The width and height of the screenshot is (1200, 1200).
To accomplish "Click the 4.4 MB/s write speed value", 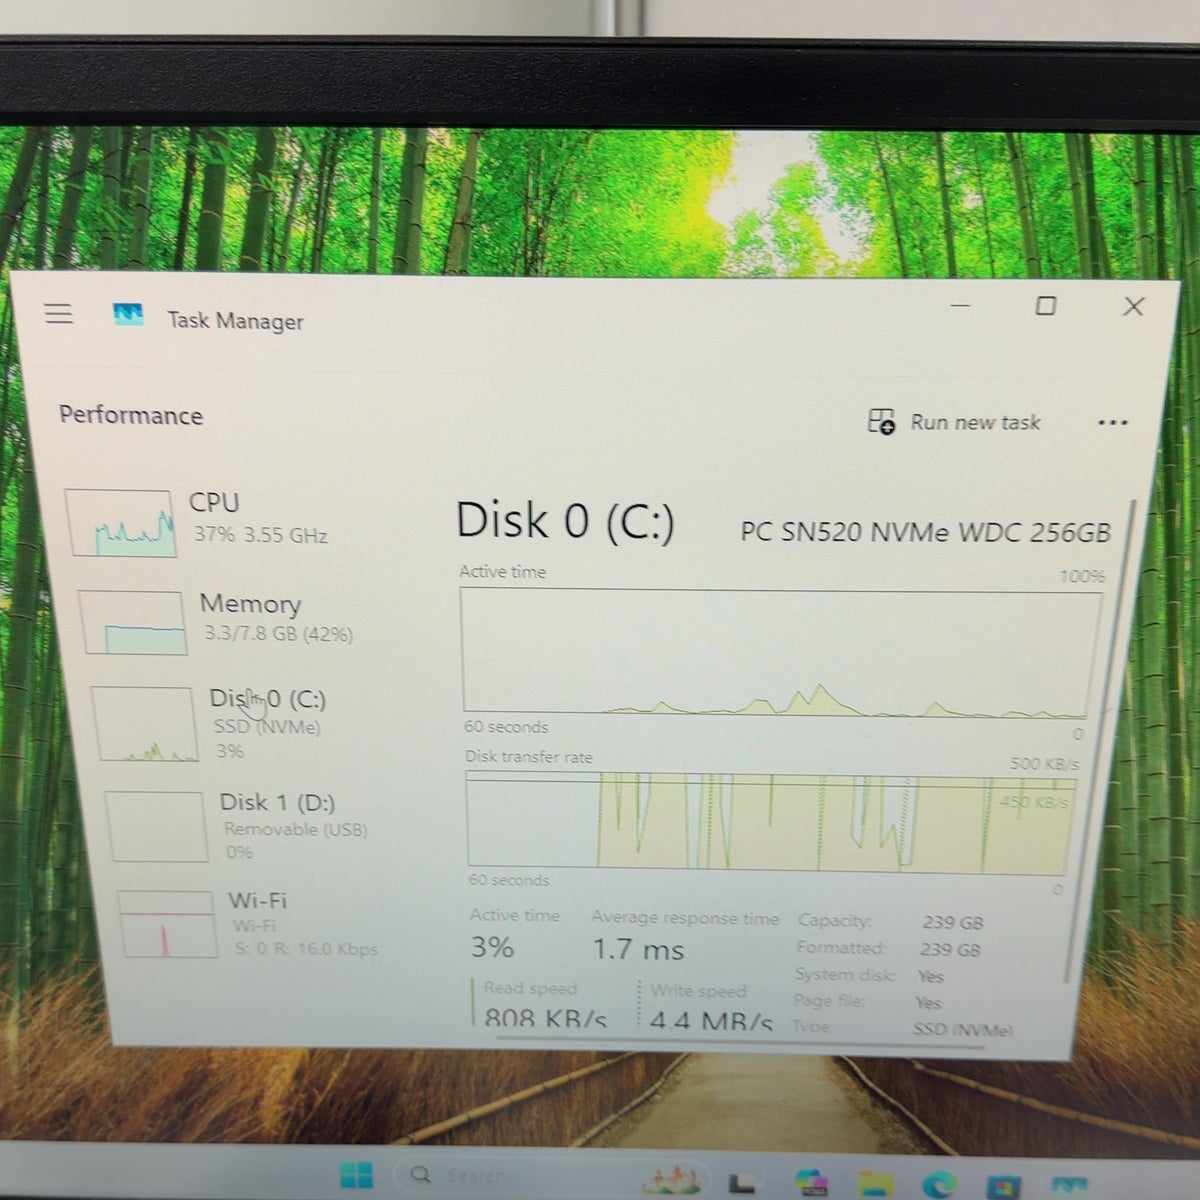I will [x=711, y=1022].
